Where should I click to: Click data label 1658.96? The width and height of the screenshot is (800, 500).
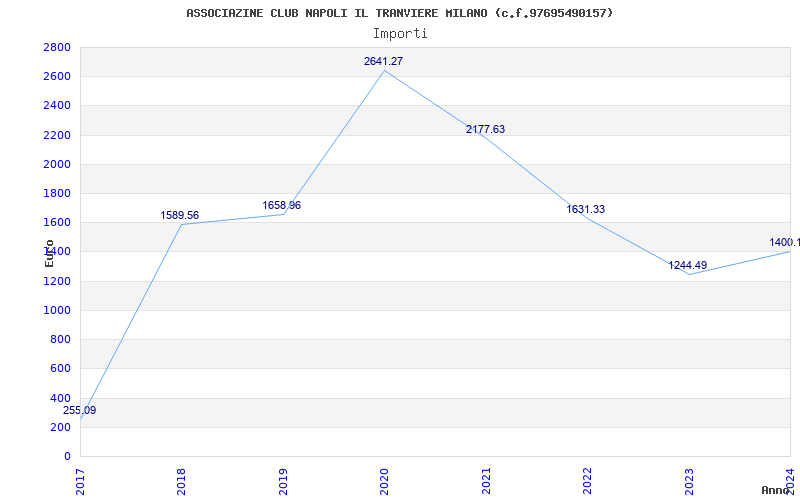[x=282, y=205]
